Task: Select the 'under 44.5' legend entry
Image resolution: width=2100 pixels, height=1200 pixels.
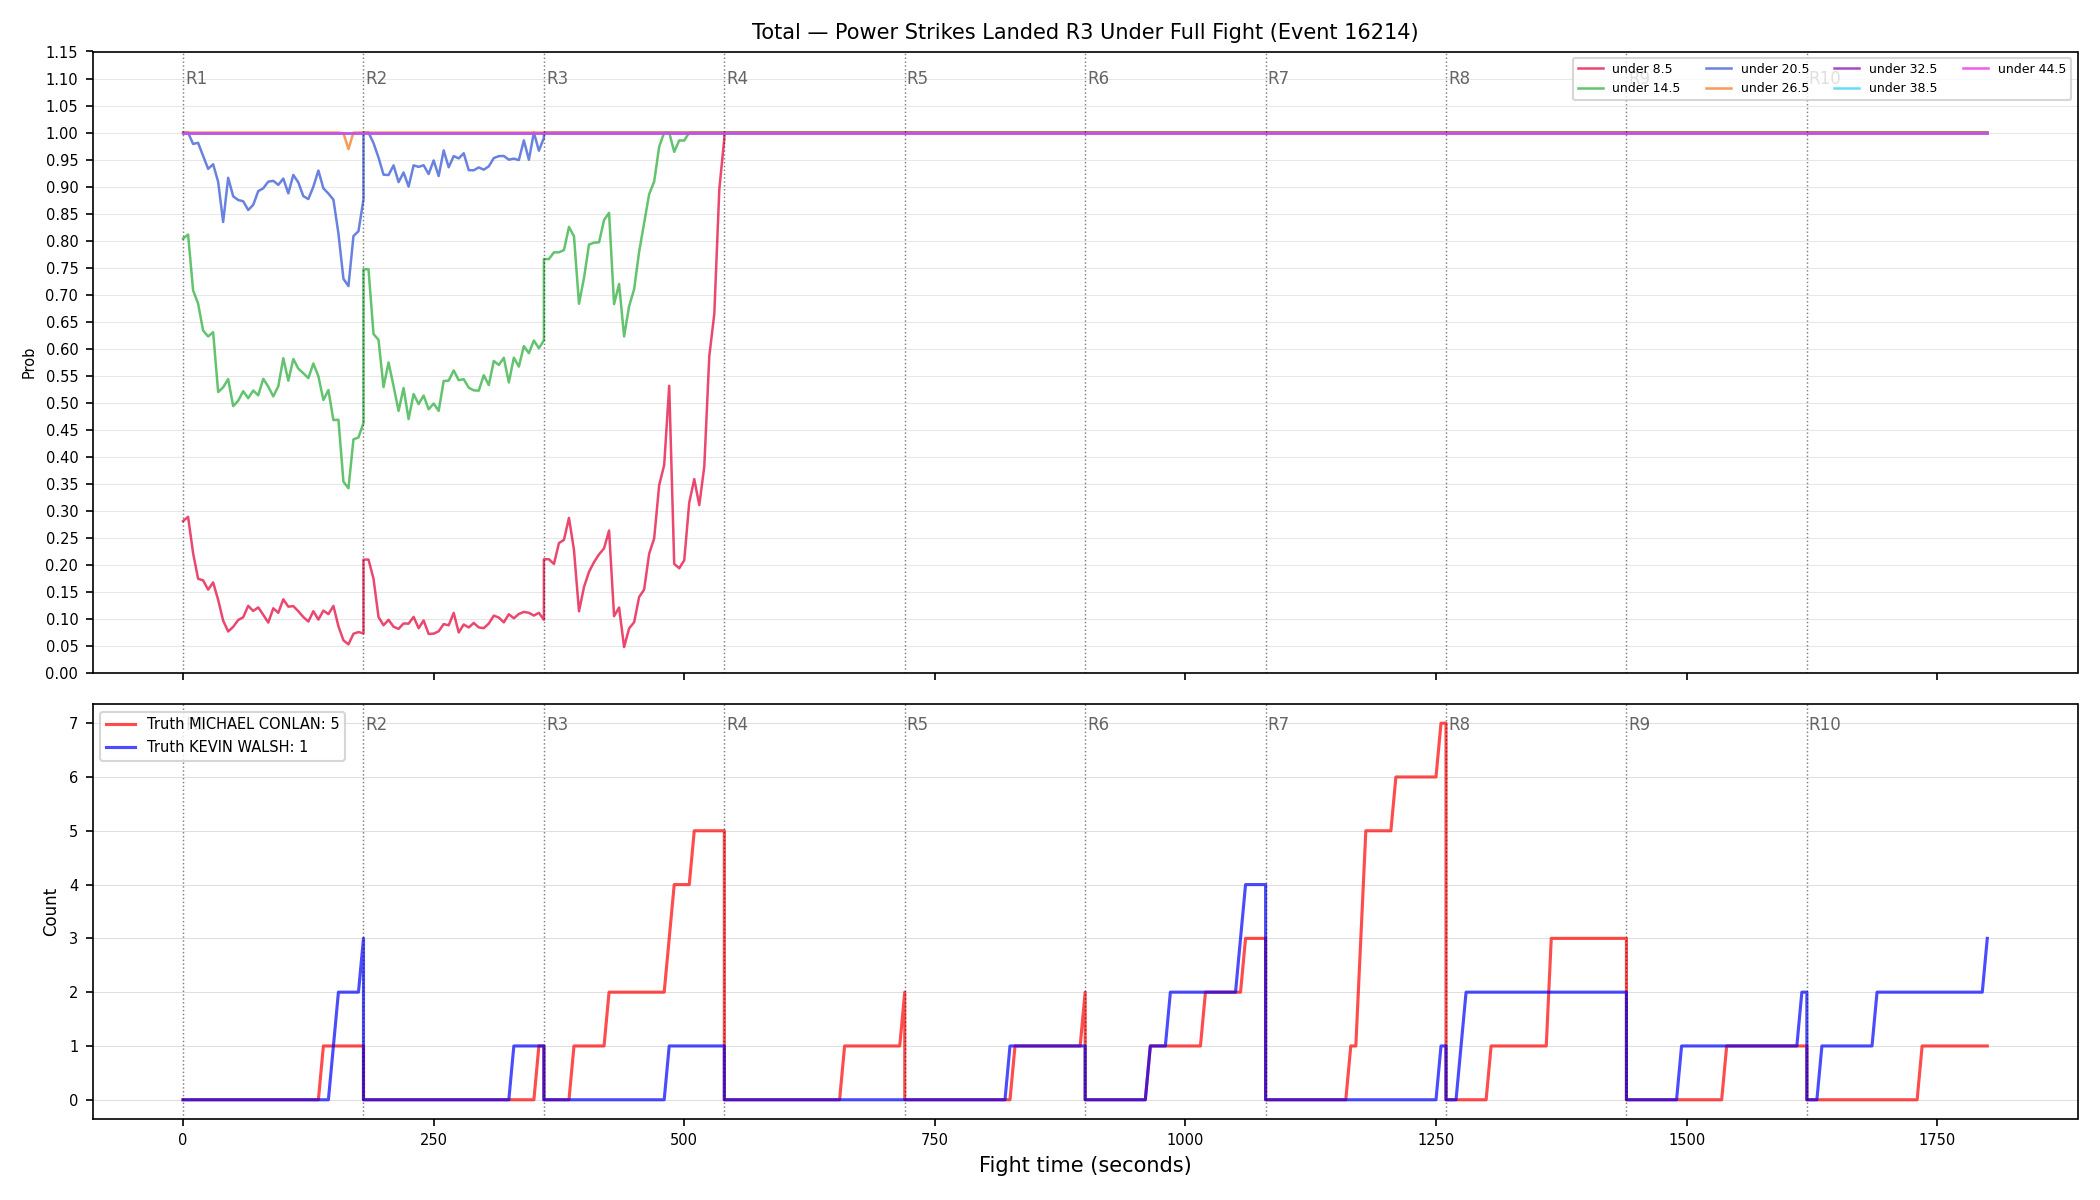Action: coord(2015,69)
